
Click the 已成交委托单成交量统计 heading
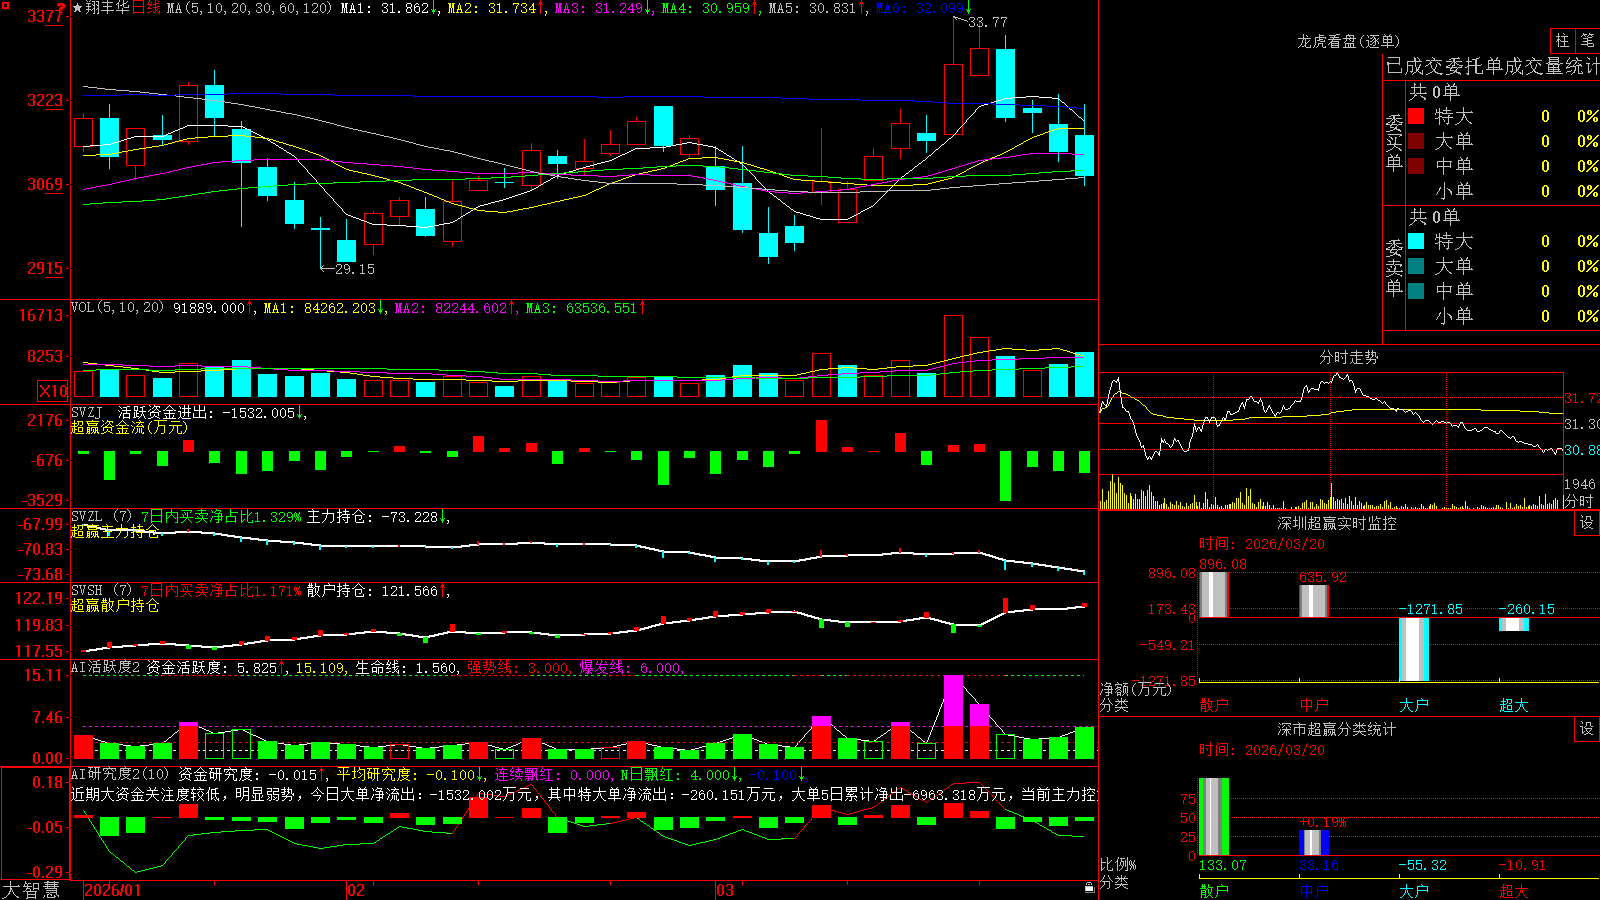pyautogui.click(x=1493, y=66)
